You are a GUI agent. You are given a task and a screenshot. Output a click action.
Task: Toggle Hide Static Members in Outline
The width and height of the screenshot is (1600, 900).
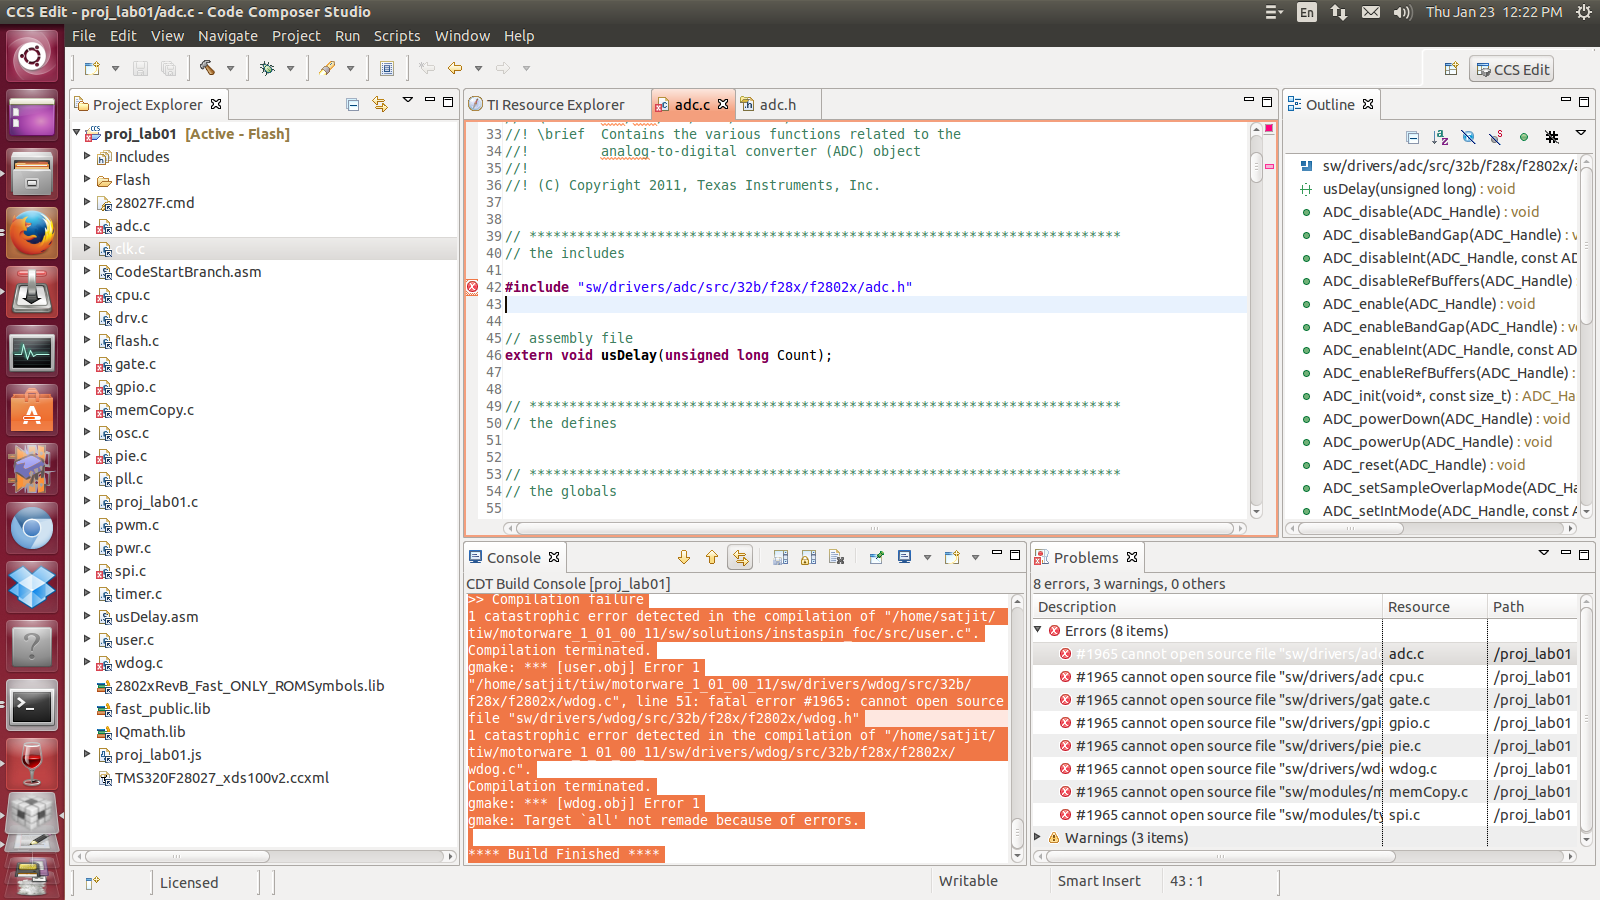[1496, 137]
